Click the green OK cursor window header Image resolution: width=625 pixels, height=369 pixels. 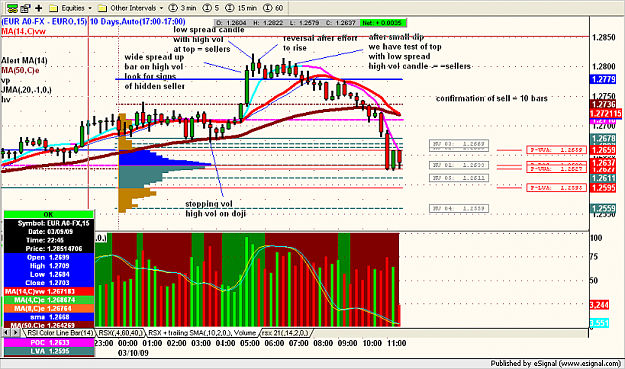point(49,214)
